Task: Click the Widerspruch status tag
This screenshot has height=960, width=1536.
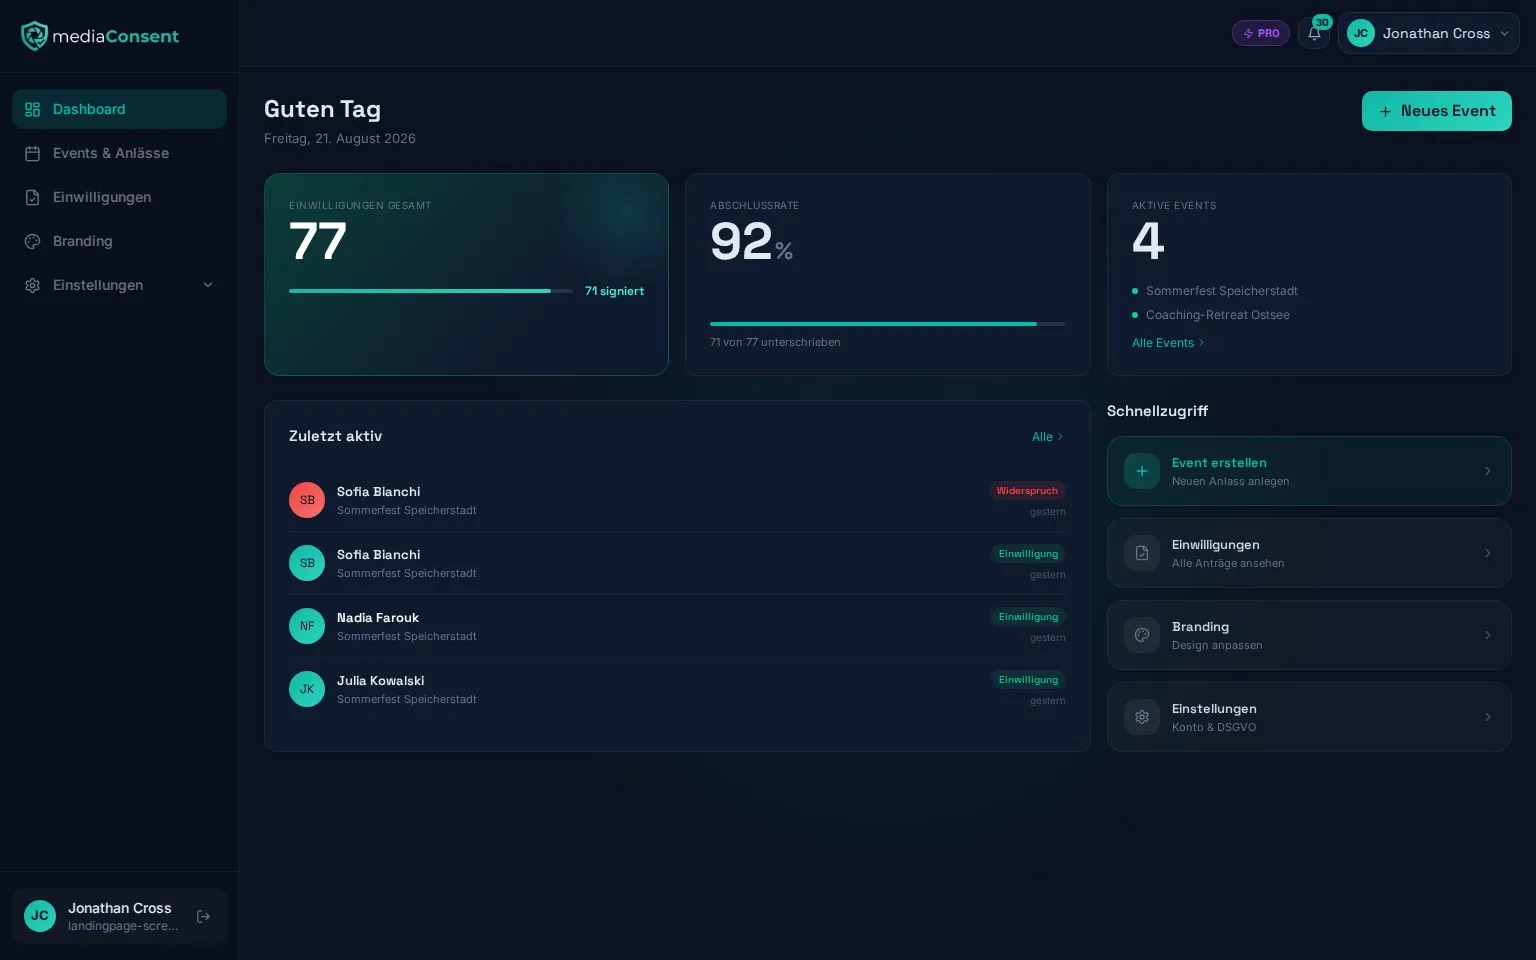Action: click(x=1027, y=491)
